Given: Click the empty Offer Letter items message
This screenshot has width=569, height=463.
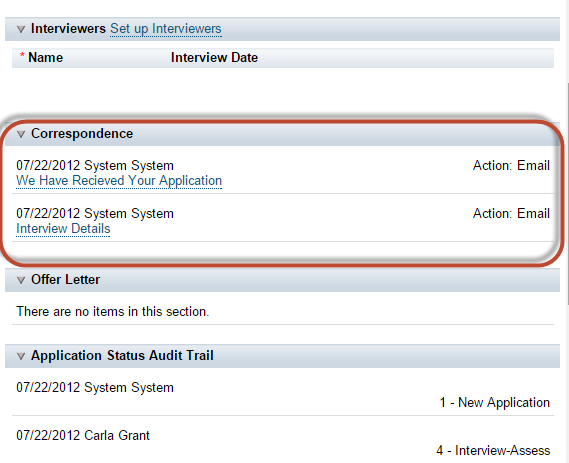Looking at the screenshot, I should pos(113,312).
